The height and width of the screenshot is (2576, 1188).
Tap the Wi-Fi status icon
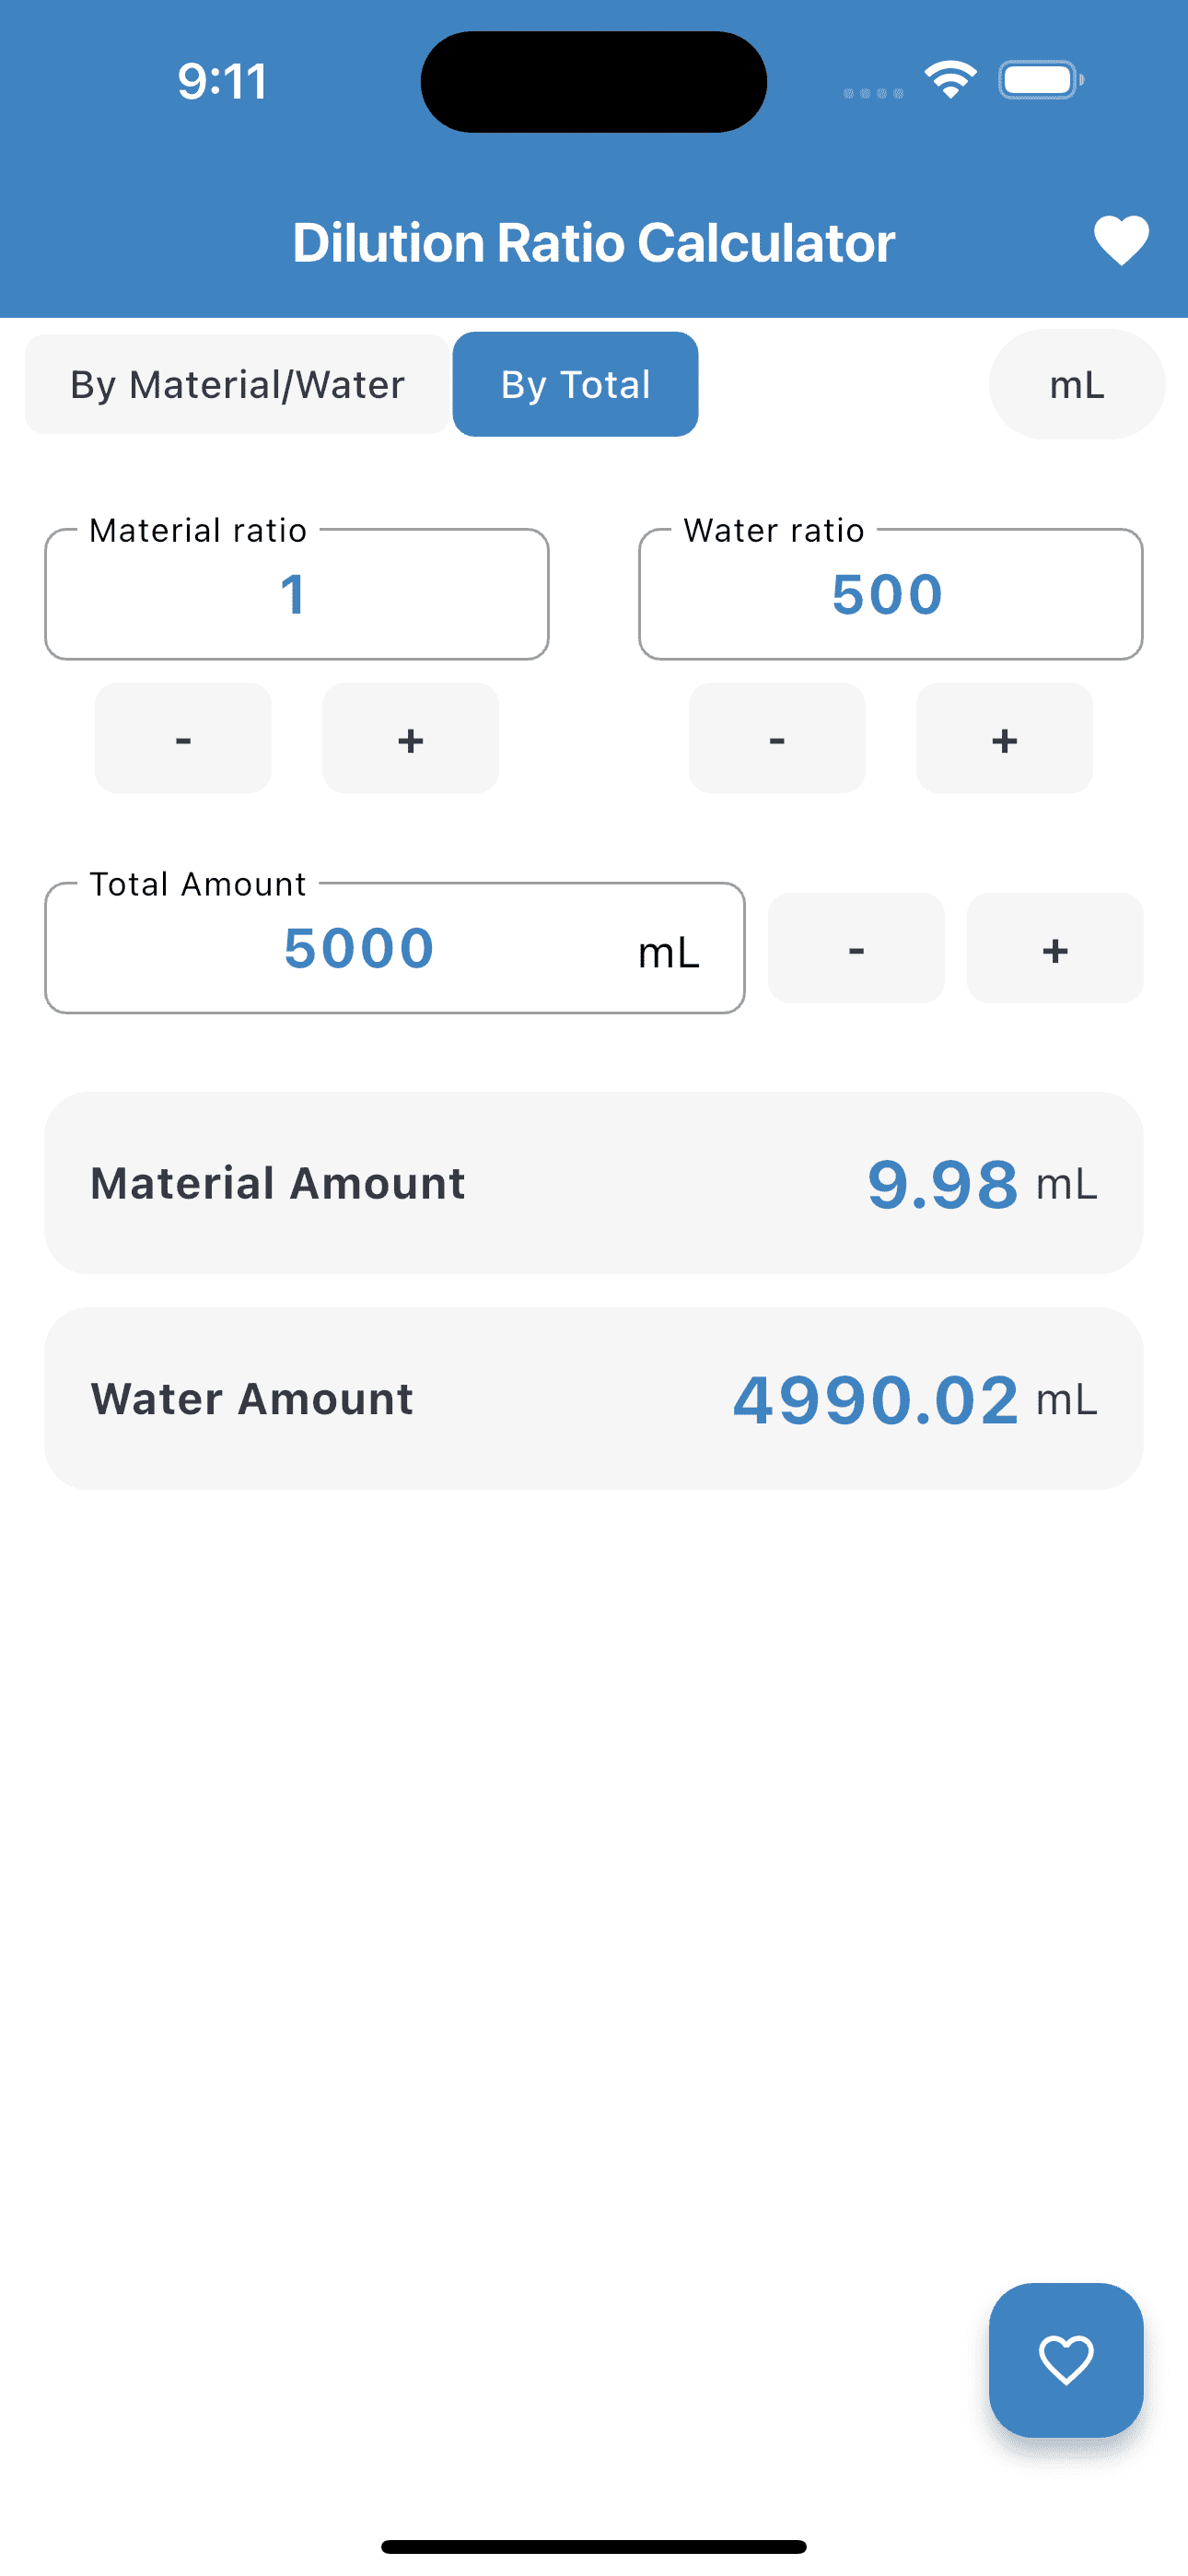950,80
